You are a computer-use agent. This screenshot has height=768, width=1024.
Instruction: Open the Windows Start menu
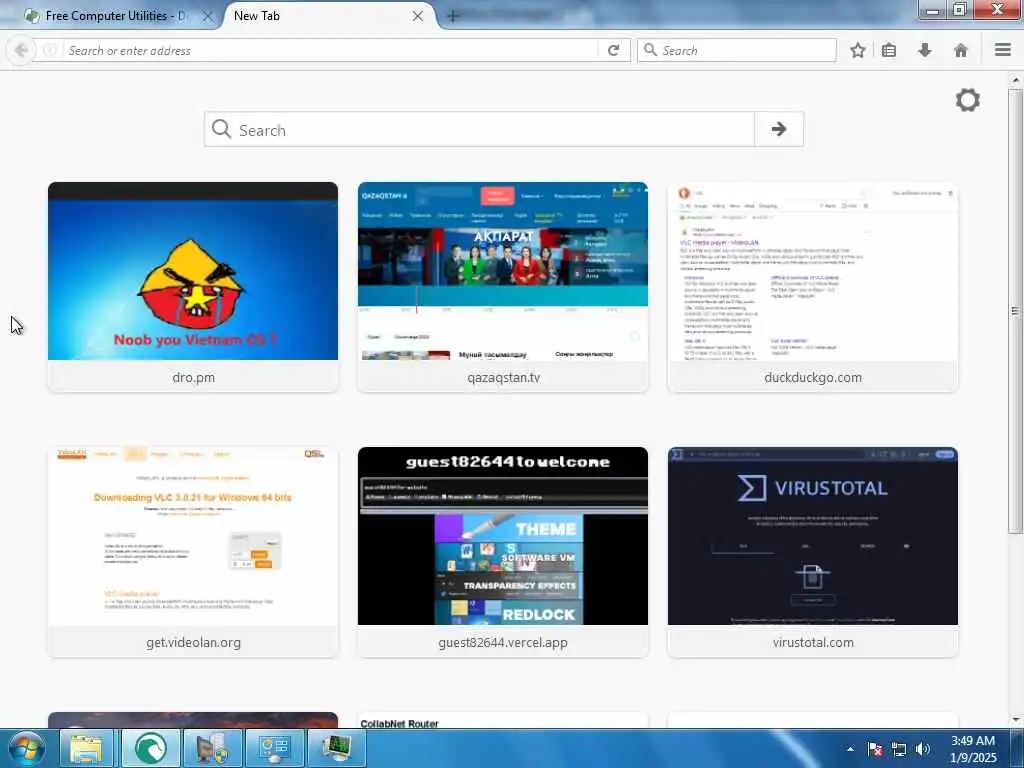click(27, 748)
